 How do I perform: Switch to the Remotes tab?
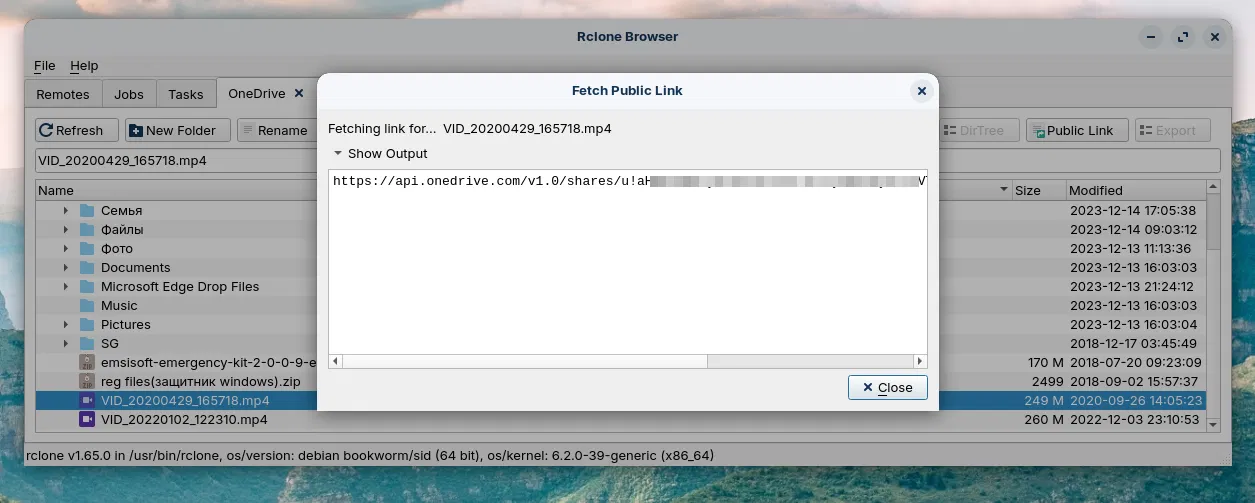pyautogui.click(x=63, y=94)
